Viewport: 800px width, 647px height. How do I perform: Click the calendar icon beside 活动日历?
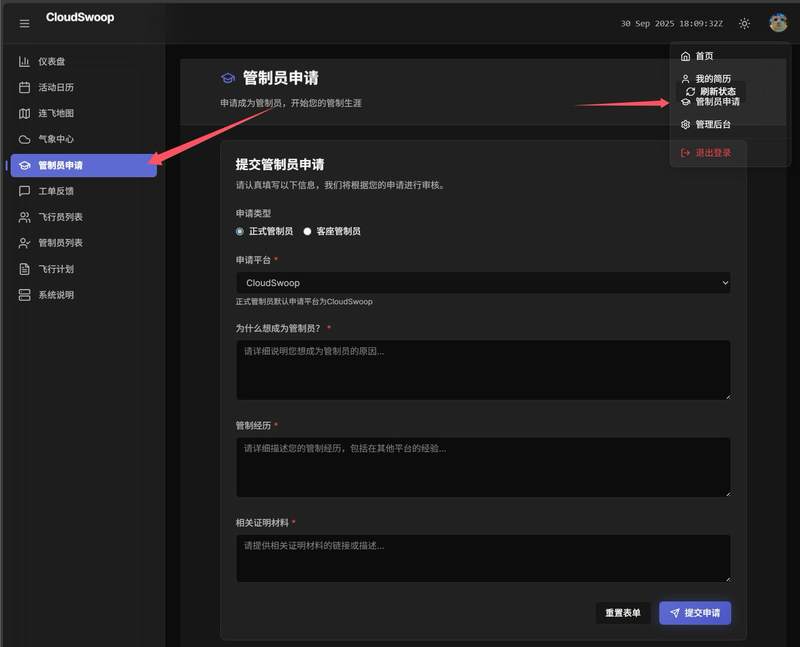[24, 87]
